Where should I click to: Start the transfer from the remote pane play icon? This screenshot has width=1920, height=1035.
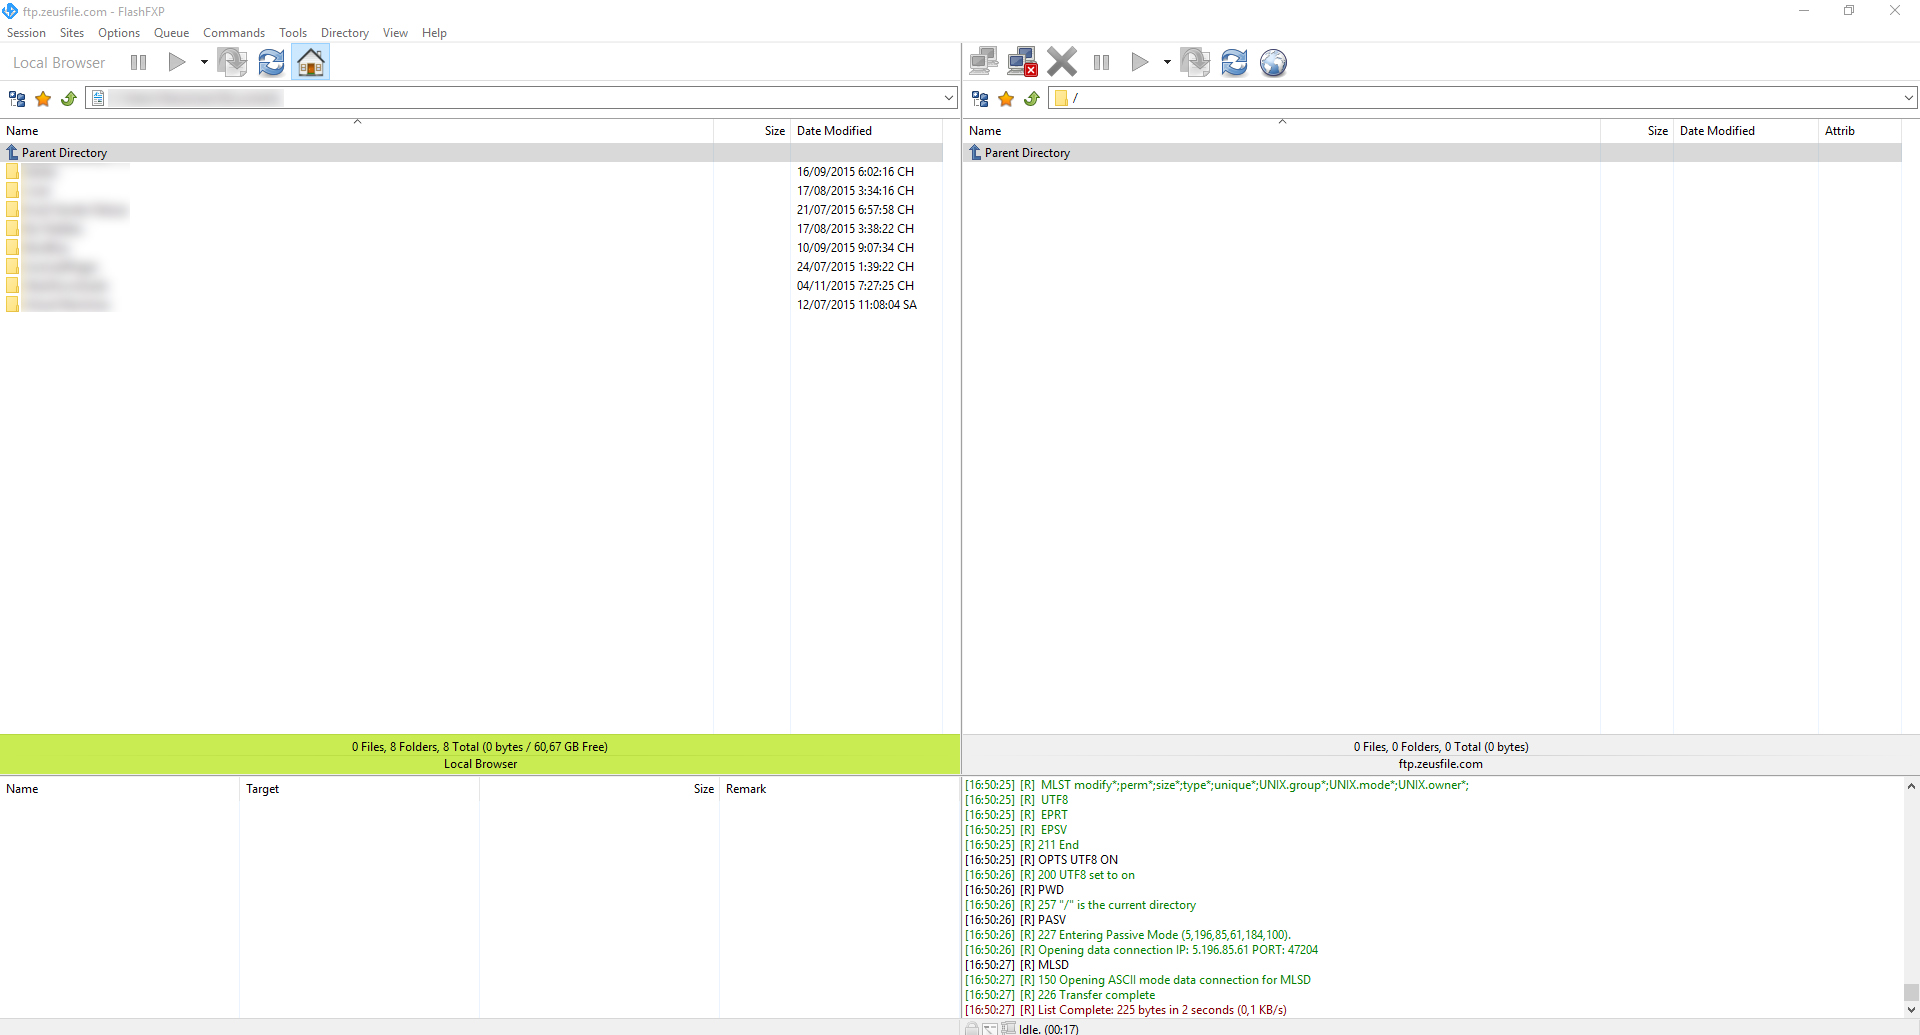click(x=1140, y=62)
